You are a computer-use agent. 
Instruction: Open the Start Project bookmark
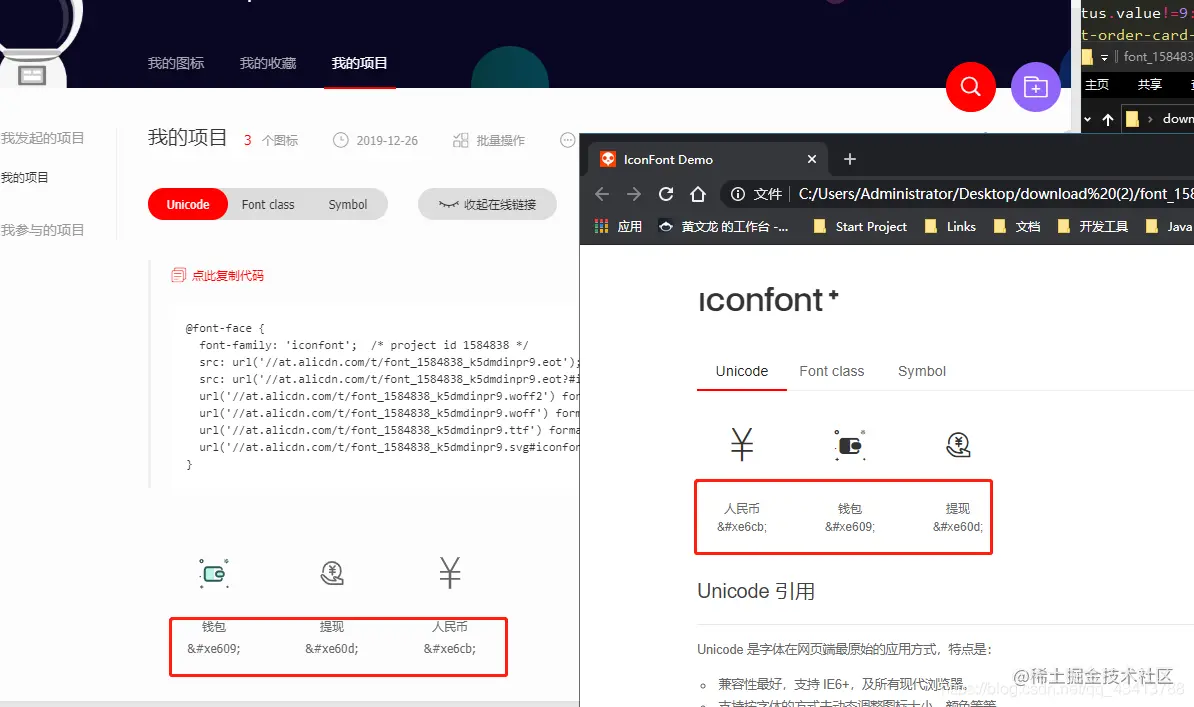click(x=860, y=226)
